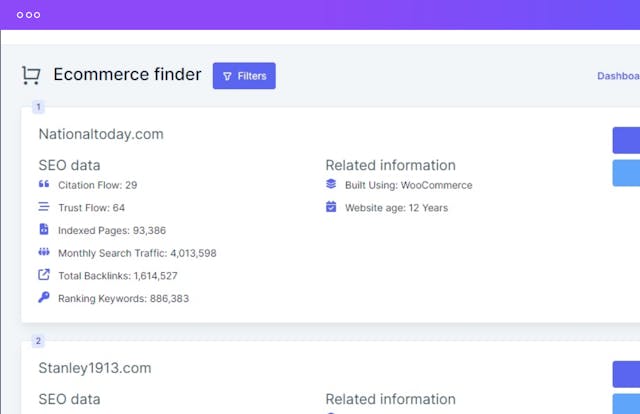Viewport: 640px width, 414px height.
Task: Click the shopping cart icon beside Ecommerce finder
Action: click(x=31, y=75)
